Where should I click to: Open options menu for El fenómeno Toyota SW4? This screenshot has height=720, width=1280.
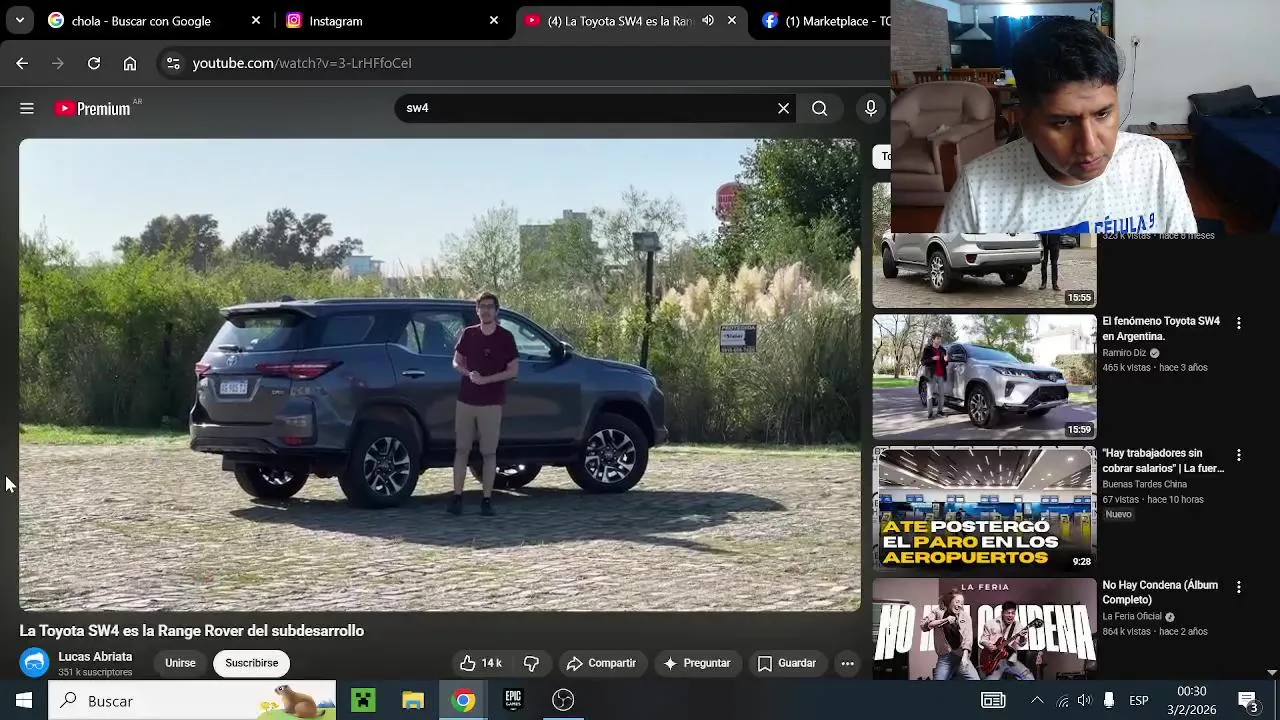coord(1239,323)
